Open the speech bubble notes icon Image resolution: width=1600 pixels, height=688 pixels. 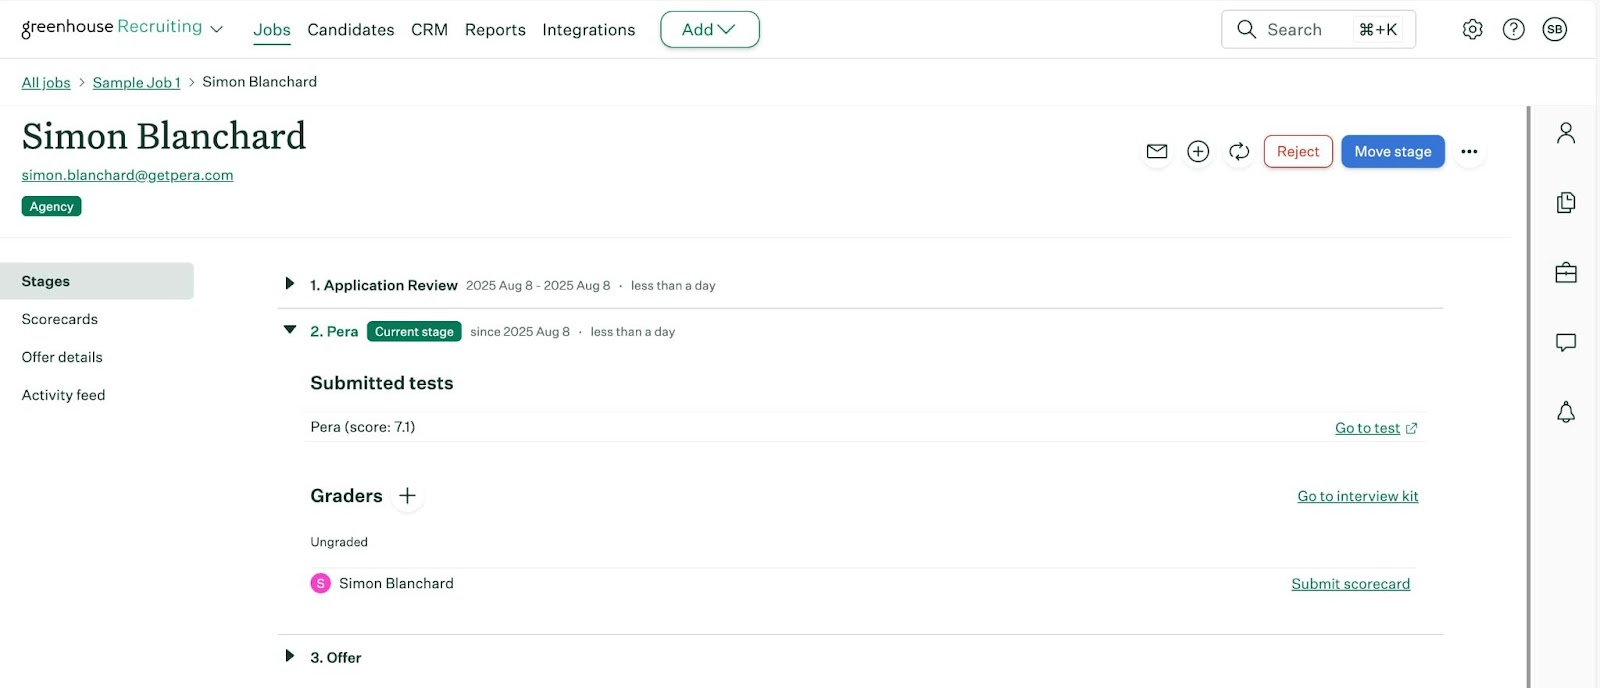click(1565, 343)
